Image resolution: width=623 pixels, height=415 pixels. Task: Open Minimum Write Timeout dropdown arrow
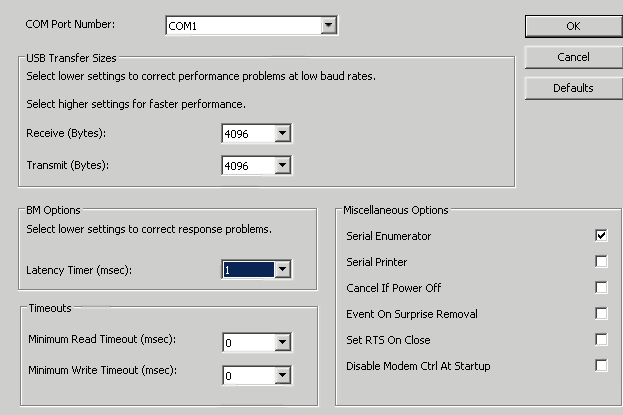pos(282,375)
